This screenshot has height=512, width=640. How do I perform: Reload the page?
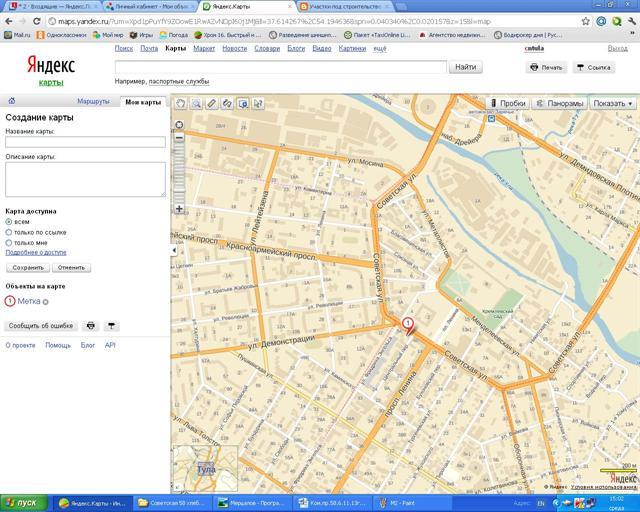(x=37, y=21)
